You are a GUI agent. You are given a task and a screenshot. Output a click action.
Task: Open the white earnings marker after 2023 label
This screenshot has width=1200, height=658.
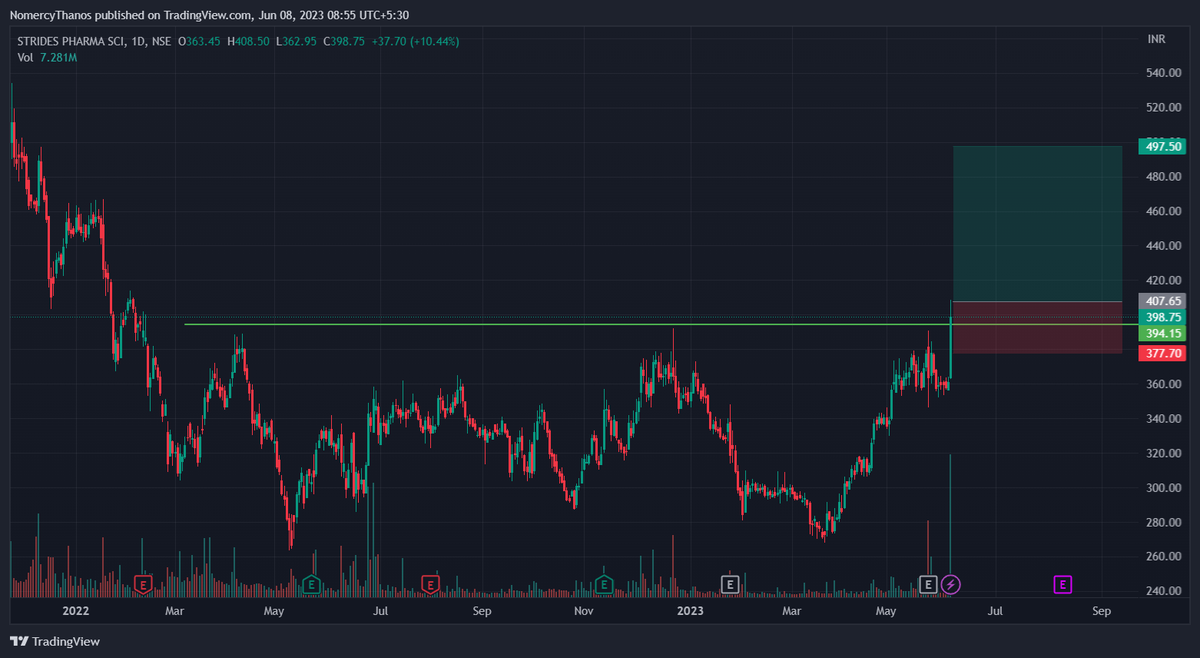point(730,584)
